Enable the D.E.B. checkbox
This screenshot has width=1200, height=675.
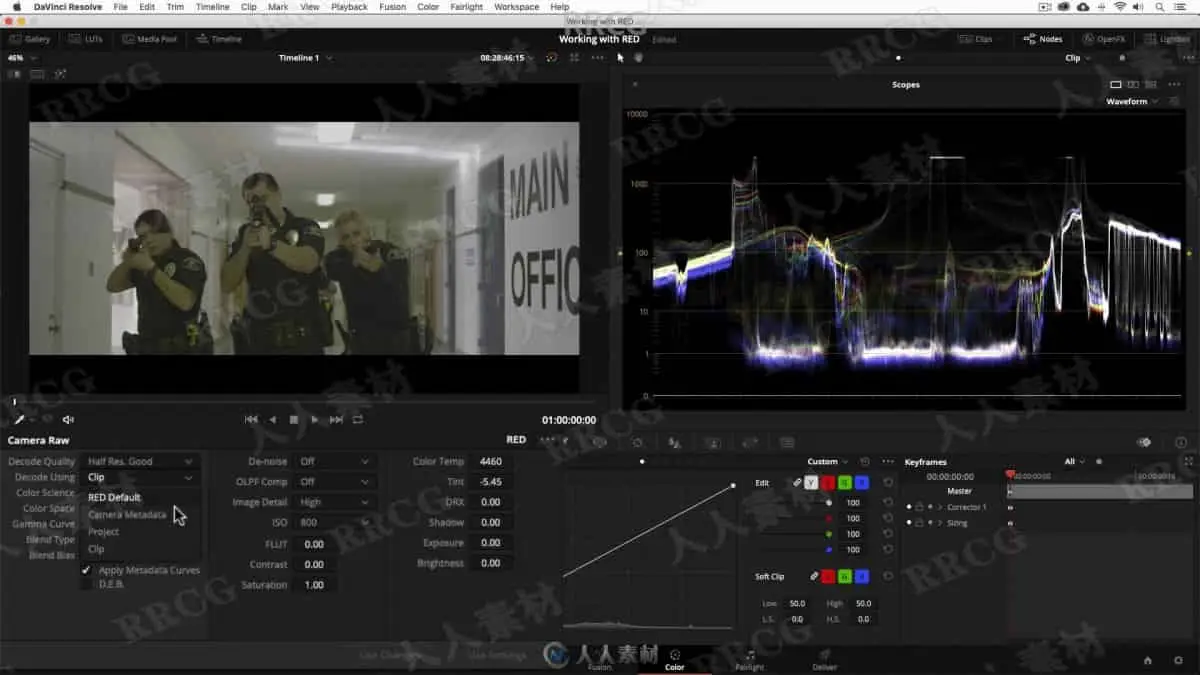pos(87,584)
